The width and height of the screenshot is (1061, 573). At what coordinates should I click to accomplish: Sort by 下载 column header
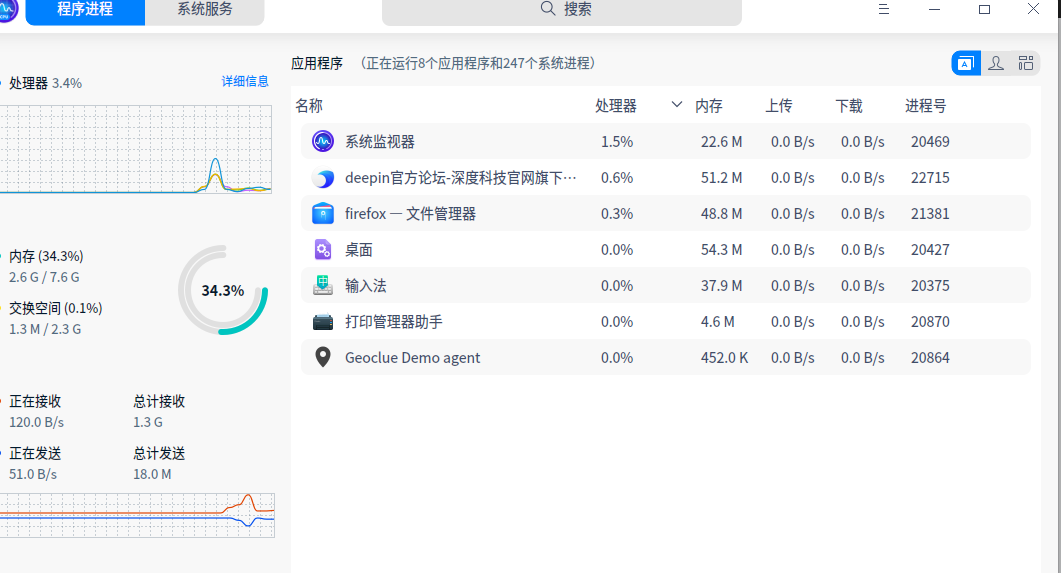pyautogui.click(x=849, y=106)
